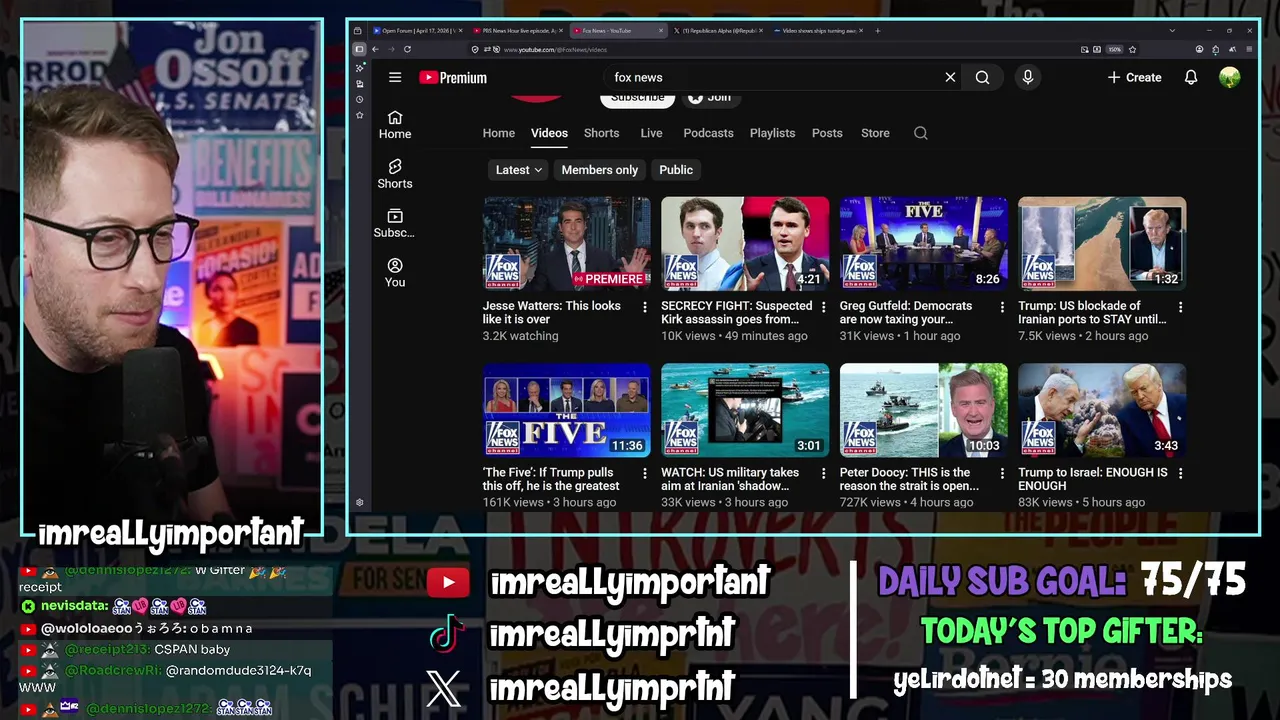Go back with browser back arrow

click(x=375, y=49)
